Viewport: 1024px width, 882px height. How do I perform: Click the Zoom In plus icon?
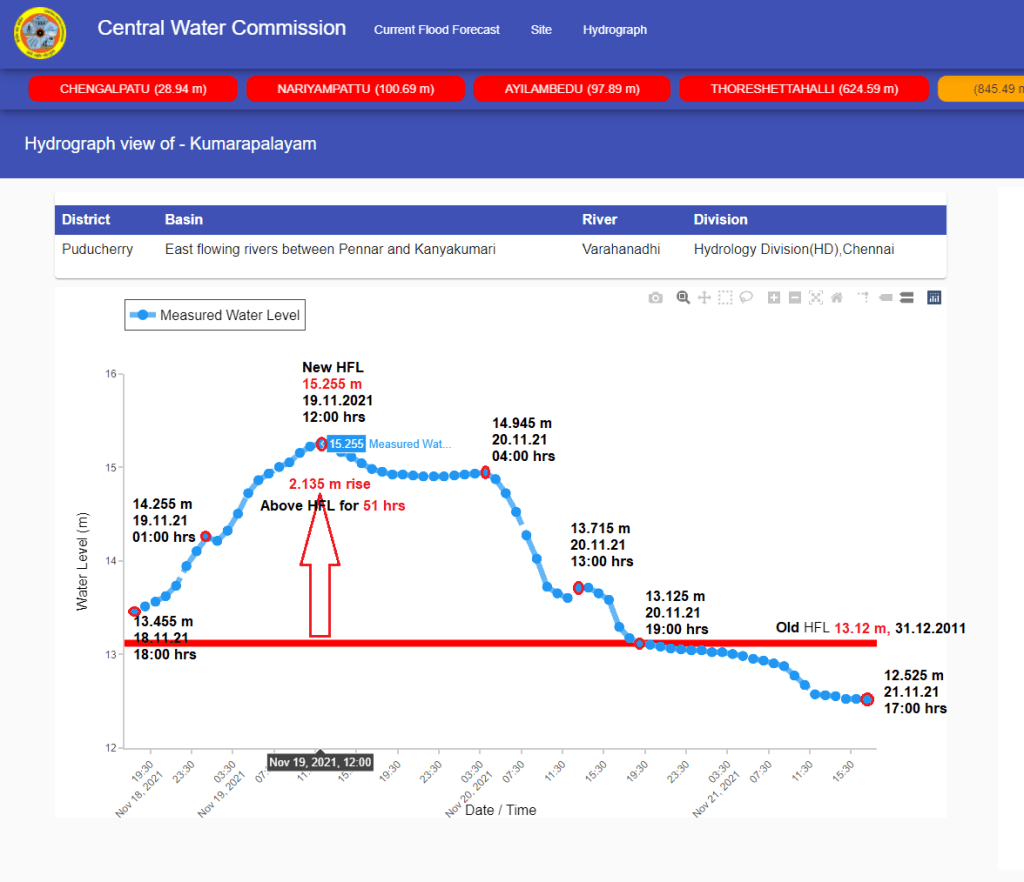[x=773, y=297]
